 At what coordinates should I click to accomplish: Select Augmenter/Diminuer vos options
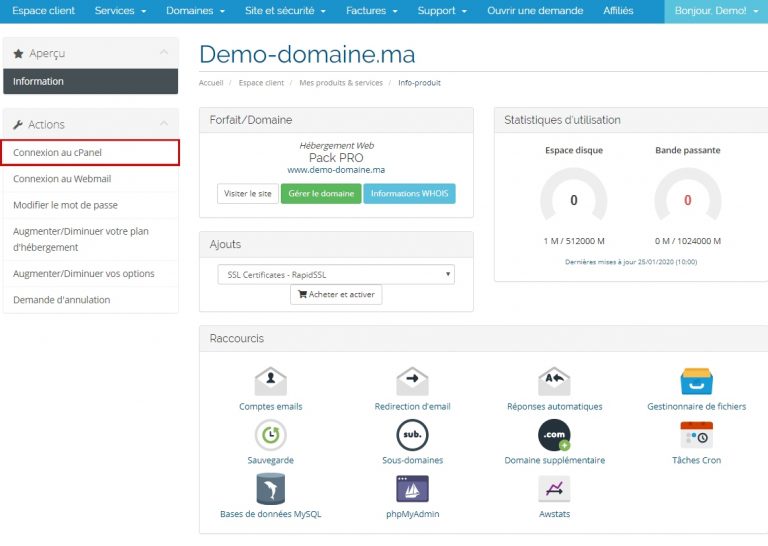point(91,273)
